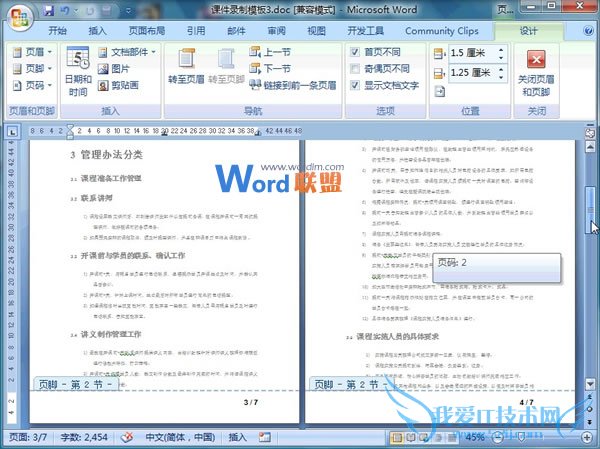Switch to Draft view
Viewport: 600px width, 449px height.
point(452,437)
